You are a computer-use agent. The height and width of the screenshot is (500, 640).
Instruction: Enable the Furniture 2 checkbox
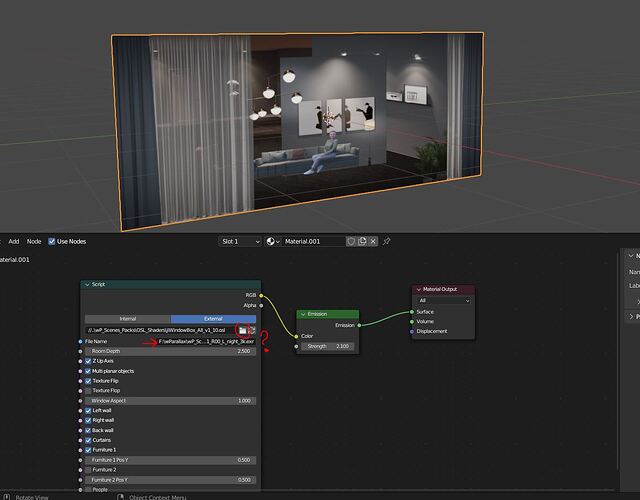pyautogui.click(x=88, y=470)
